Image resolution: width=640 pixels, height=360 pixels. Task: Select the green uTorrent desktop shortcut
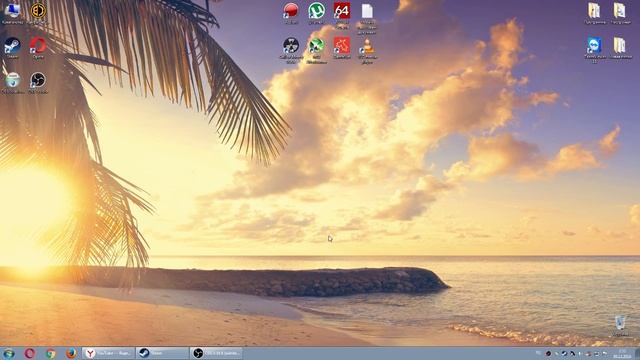tap(316, 13)
